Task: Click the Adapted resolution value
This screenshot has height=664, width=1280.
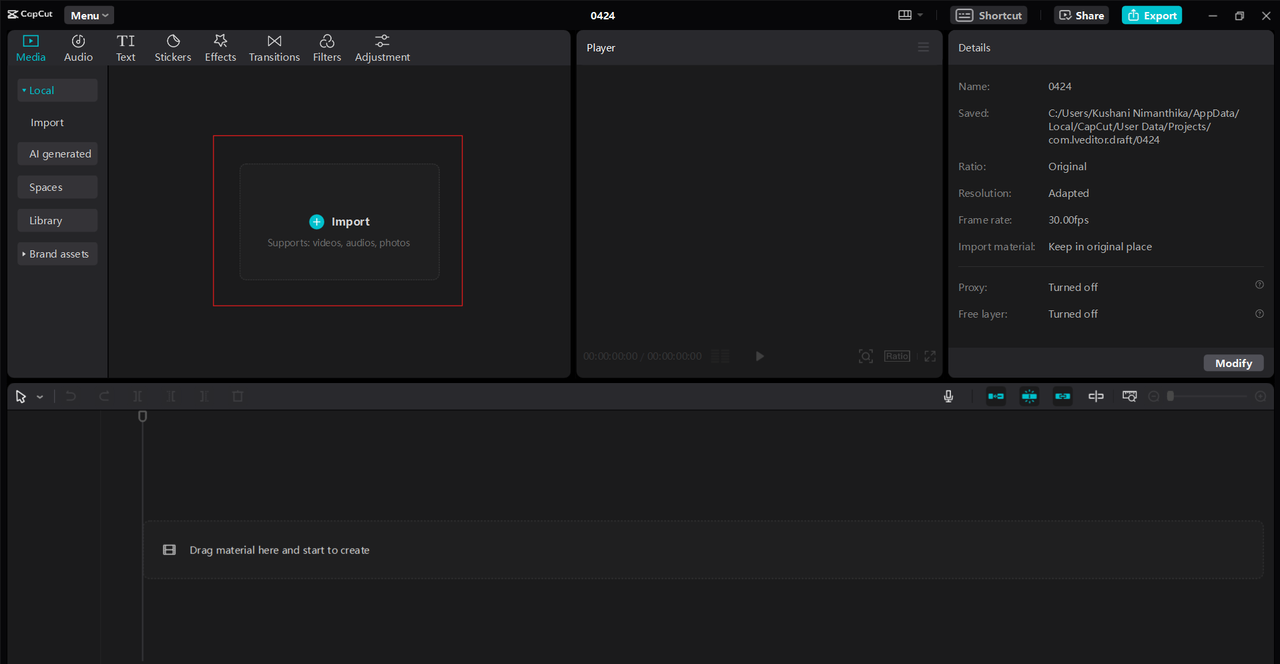Action: tap(1068, 193)
